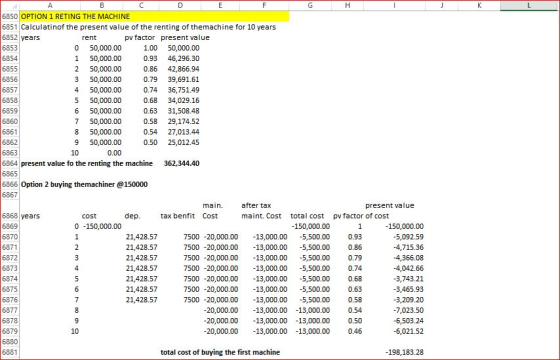Click the 'Calculatinof the present value' description cell
The image size is (560, 360).
coord(148,27)
